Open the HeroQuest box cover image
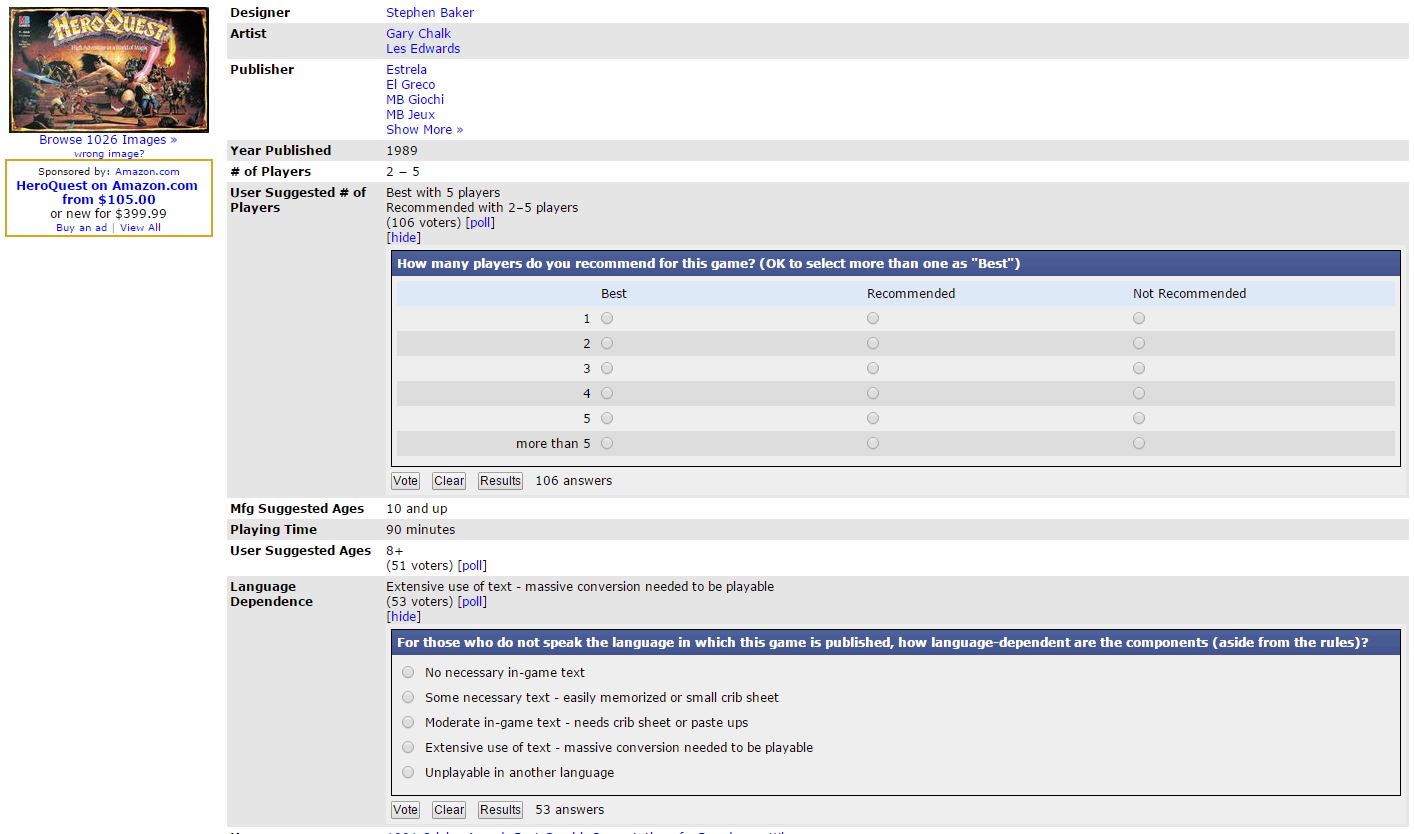Screen dimensions: 1414x834 (x=109, y=69)
